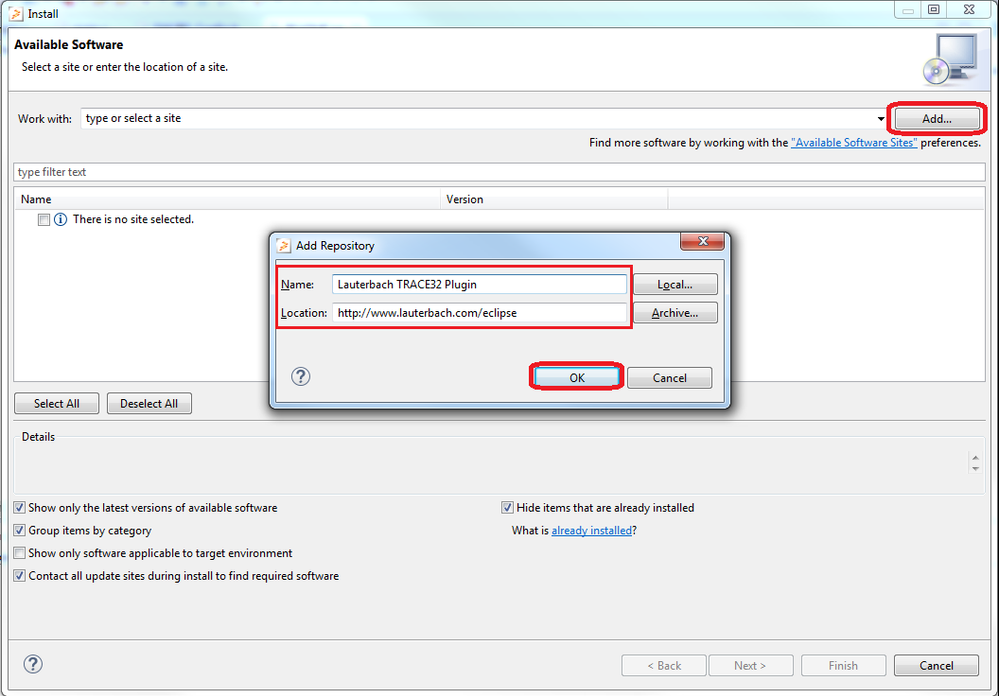Image resolution: width=999 pixels, height=696 pixels.
Task: Click OK in the Add Repository dialog
Action: point(577,378)
